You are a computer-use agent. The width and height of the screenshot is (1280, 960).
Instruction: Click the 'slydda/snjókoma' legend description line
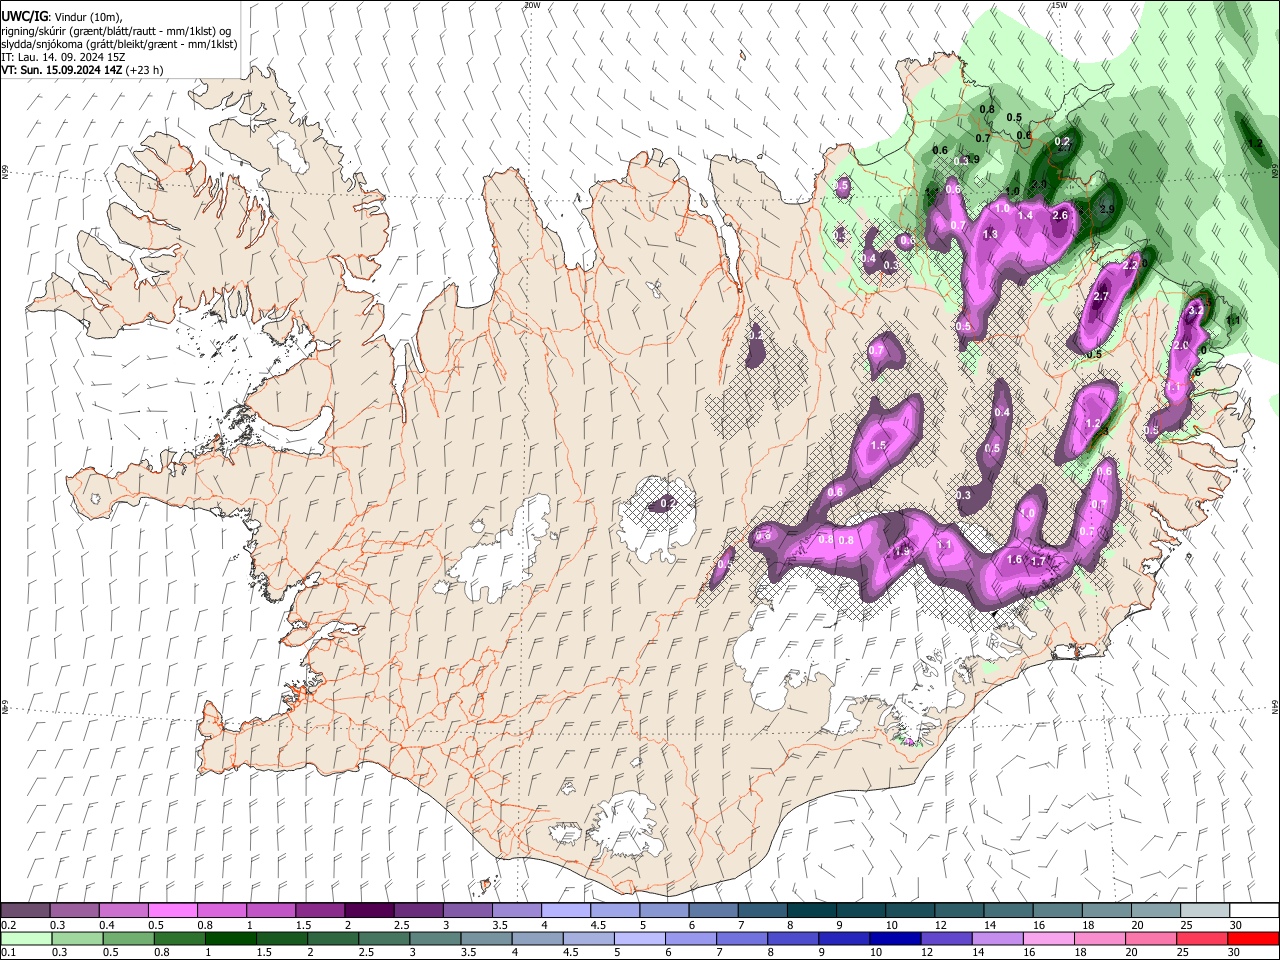coord(119,44)
